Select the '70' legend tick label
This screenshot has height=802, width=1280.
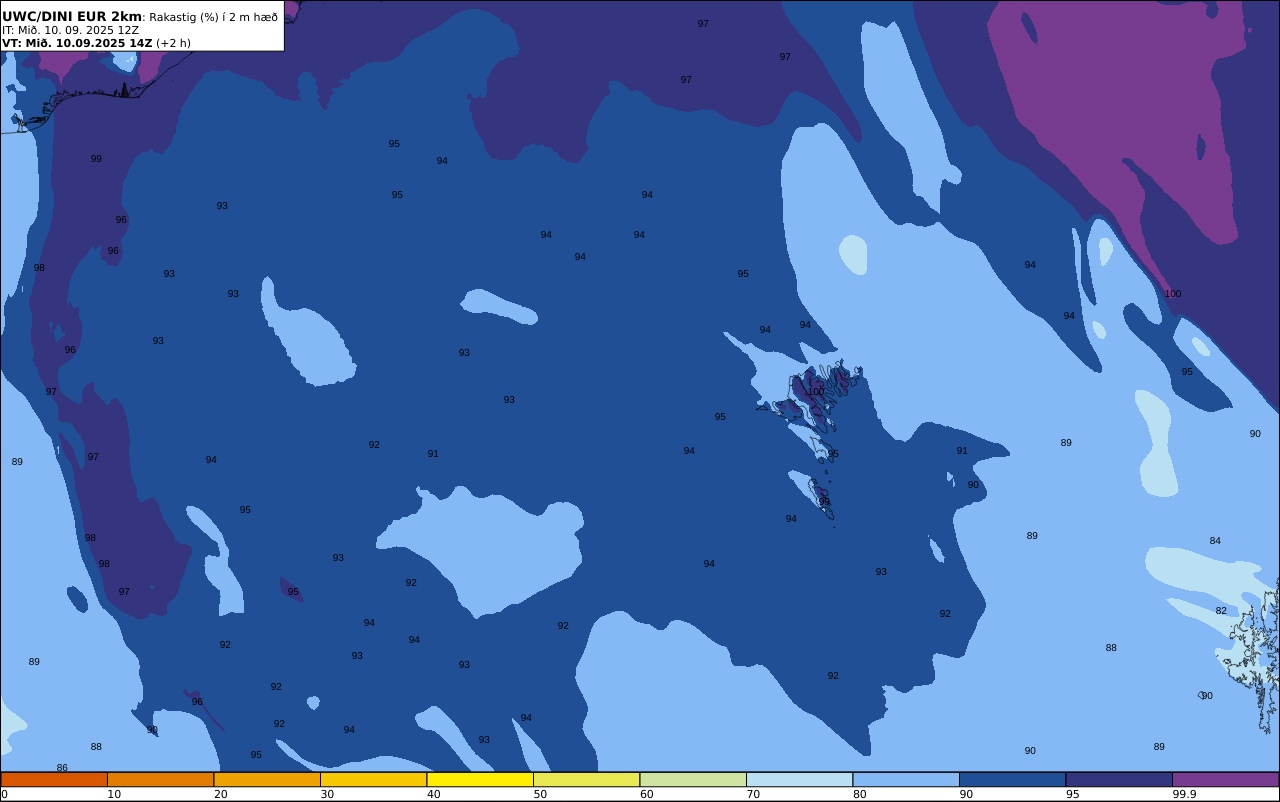point(753,794)
